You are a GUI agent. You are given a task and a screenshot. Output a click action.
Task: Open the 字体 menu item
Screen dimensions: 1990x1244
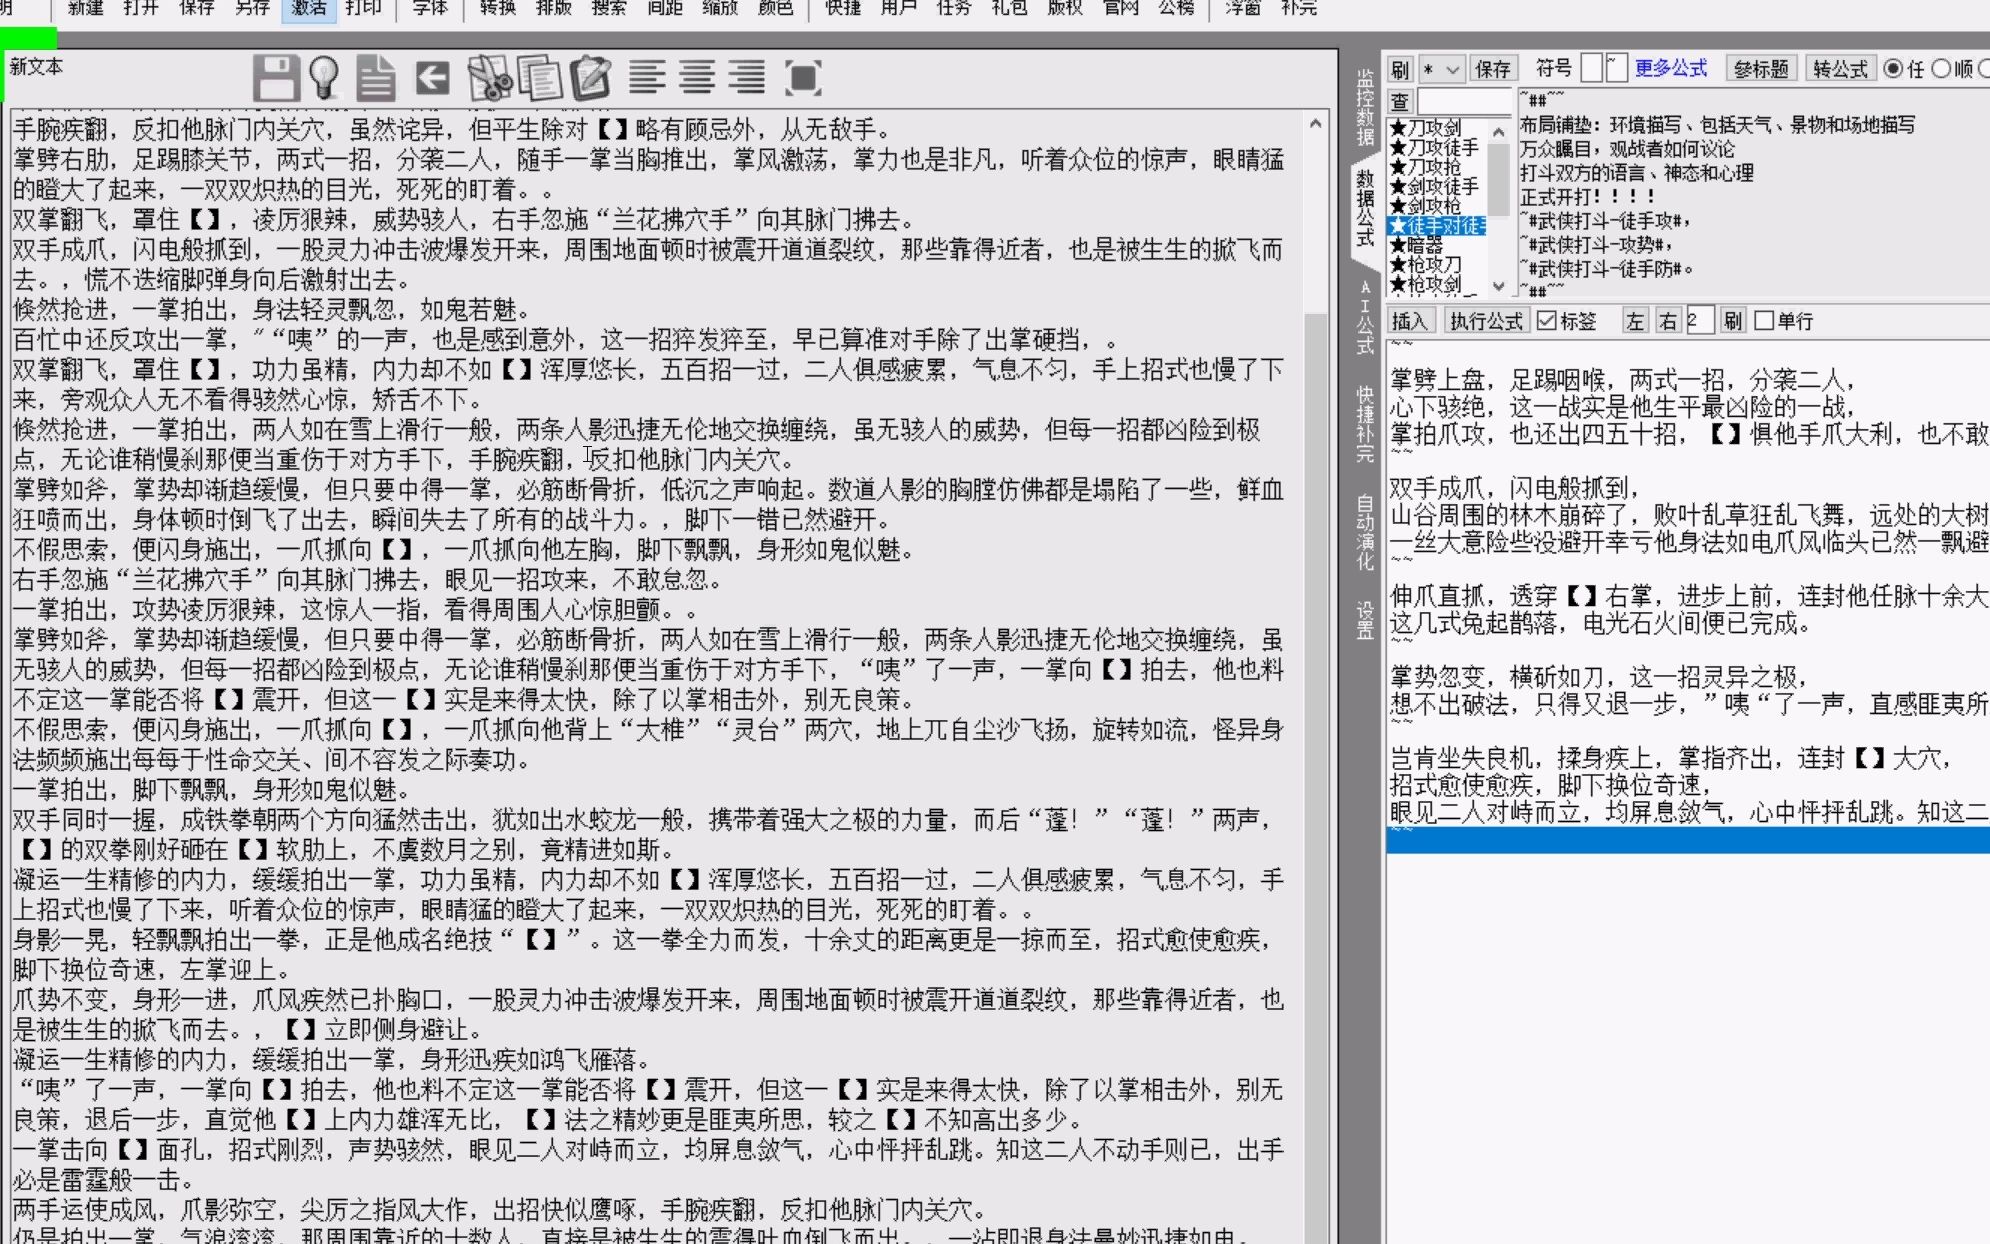tap(430, 8)
